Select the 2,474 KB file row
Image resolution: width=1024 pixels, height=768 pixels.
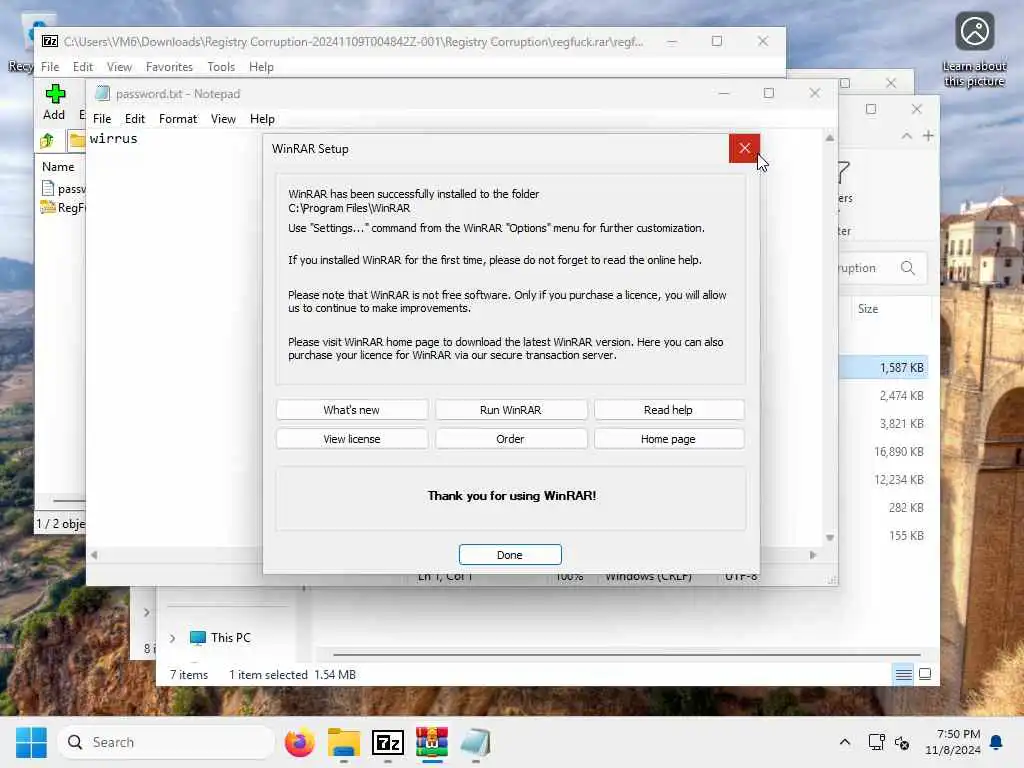[883, 396]
